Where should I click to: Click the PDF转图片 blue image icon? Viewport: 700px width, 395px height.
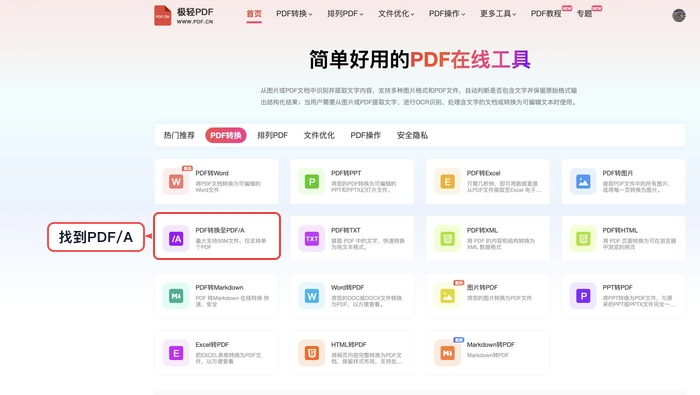[x=583, y=182]
